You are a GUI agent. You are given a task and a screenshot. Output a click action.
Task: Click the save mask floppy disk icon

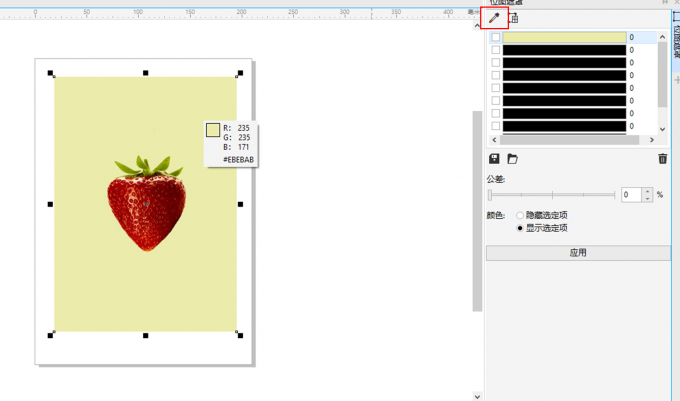tap(494, 159)
